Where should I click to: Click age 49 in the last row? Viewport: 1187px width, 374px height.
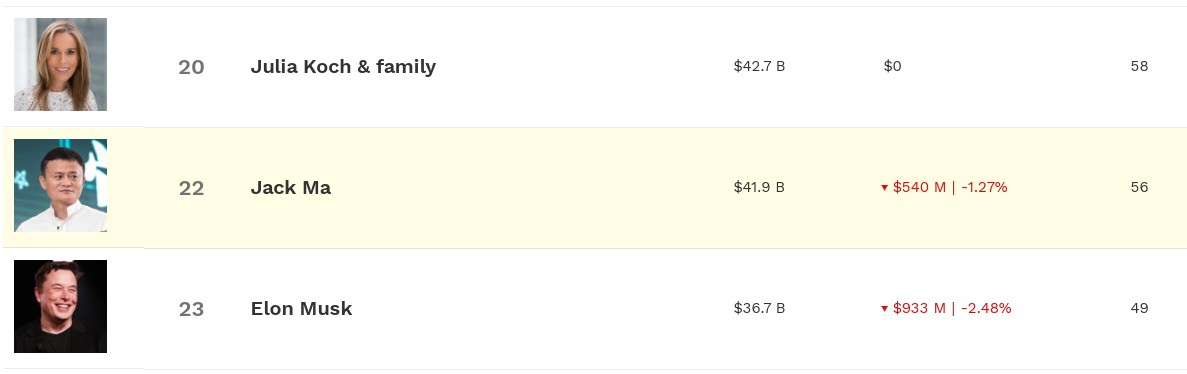(x=1139, y=308)
